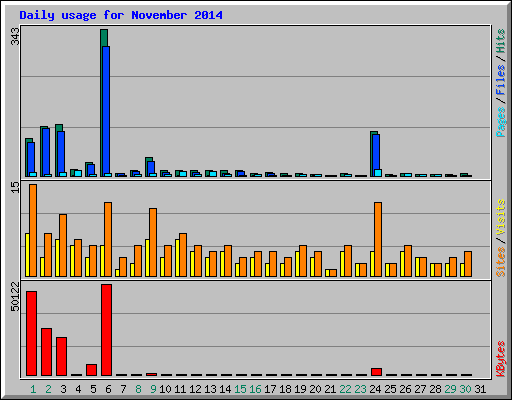Click day 12 on the x-axis

pyautogui.click(x=195, y=389)
